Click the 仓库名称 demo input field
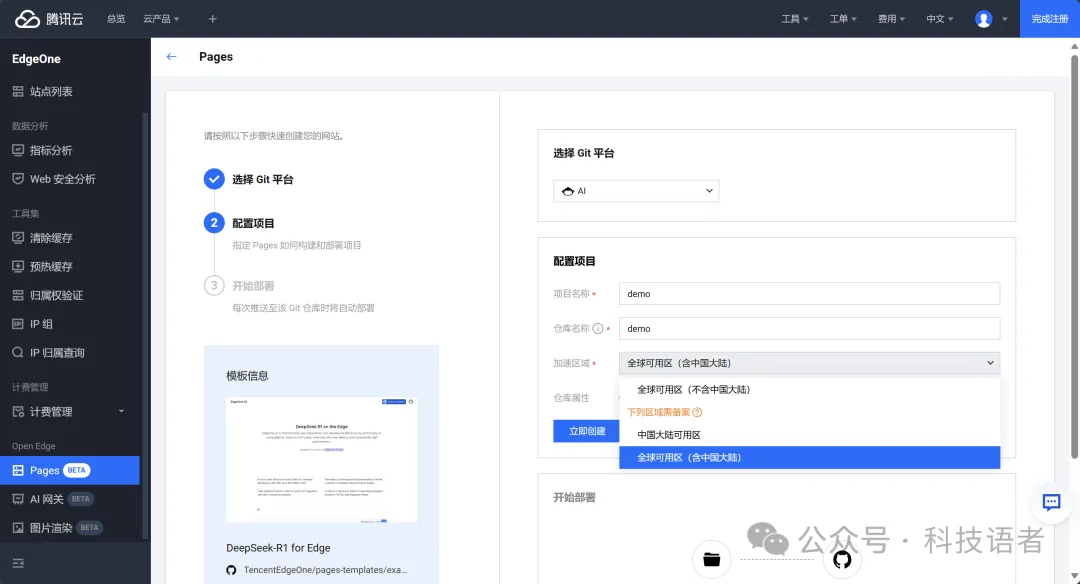The image size is (1080, 584). (x=809, y=328)
